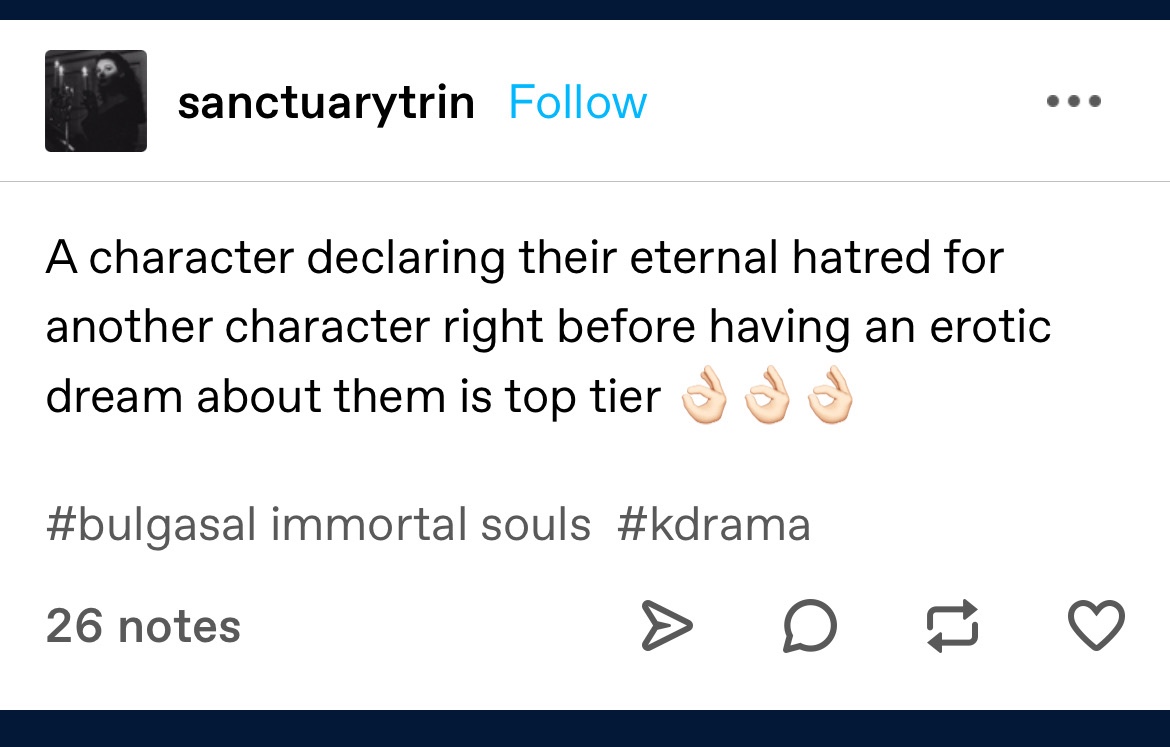Open the three-dot post options menu
This screenshot has height=747, width=1170.
(1073, 102)
